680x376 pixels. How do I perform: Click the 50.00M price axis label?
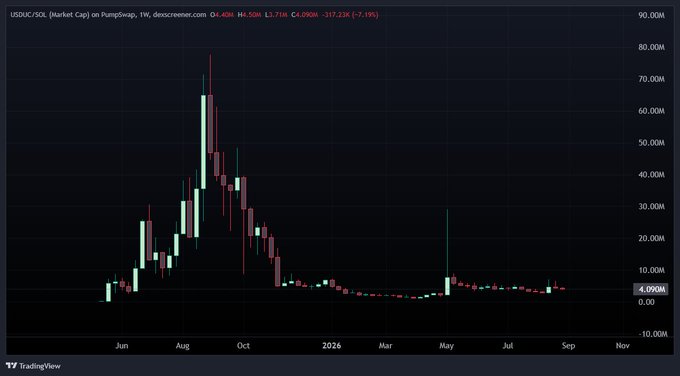click(651, 143)
